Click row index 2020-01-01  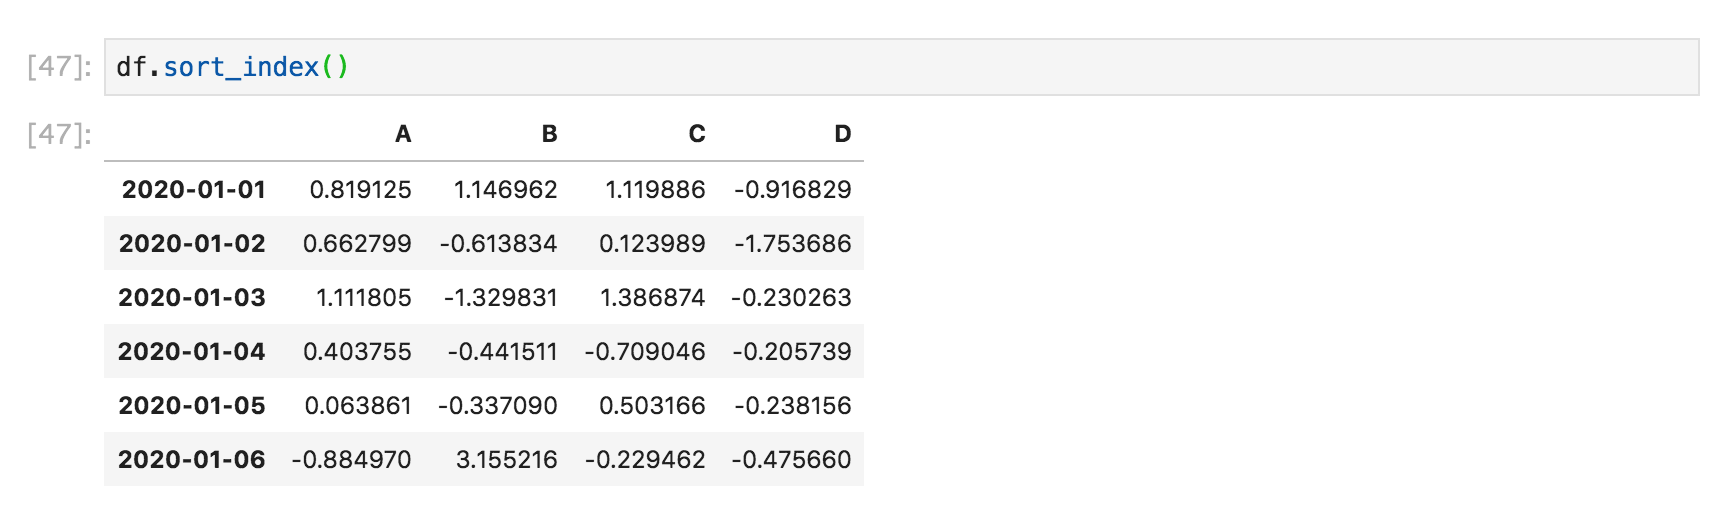[x=194, y=190]
